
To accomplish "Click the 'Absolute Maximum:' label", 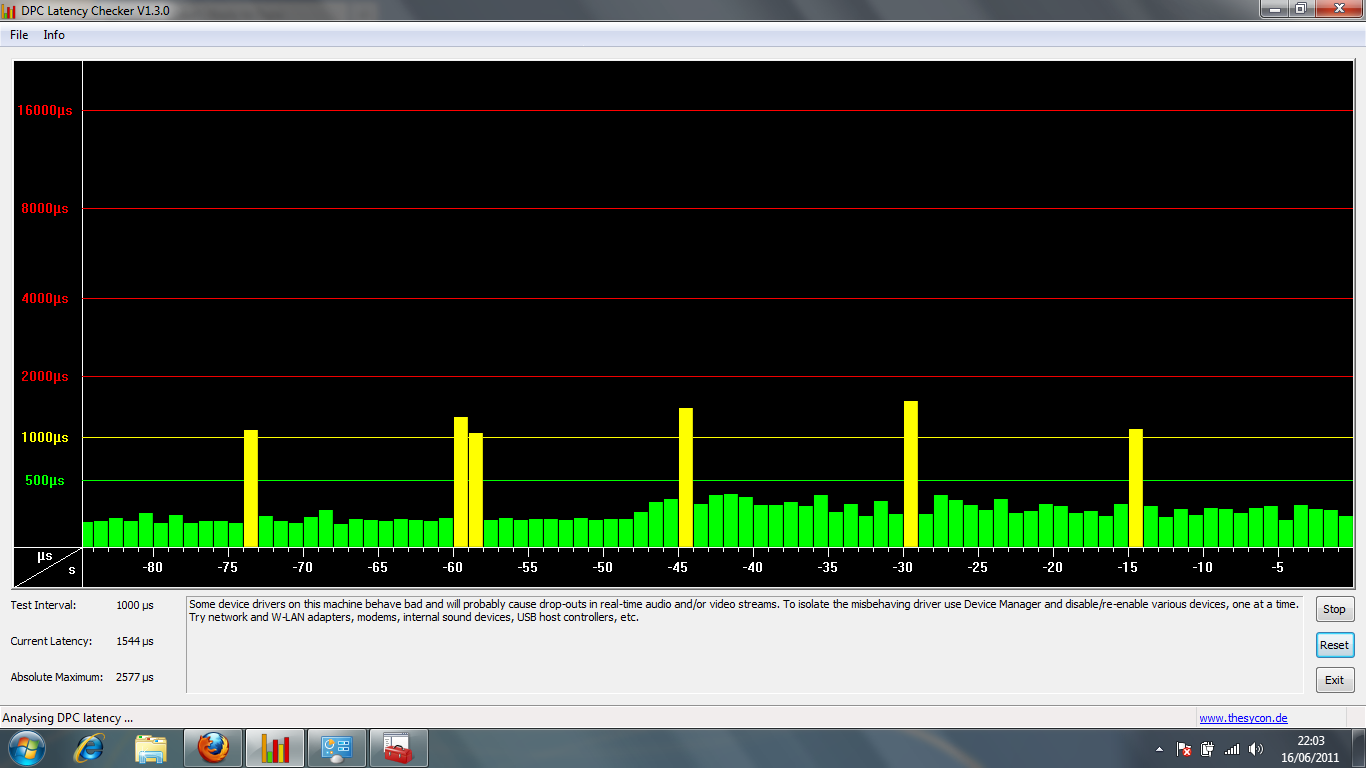I will pyautogui.click(x=57, y=677).
